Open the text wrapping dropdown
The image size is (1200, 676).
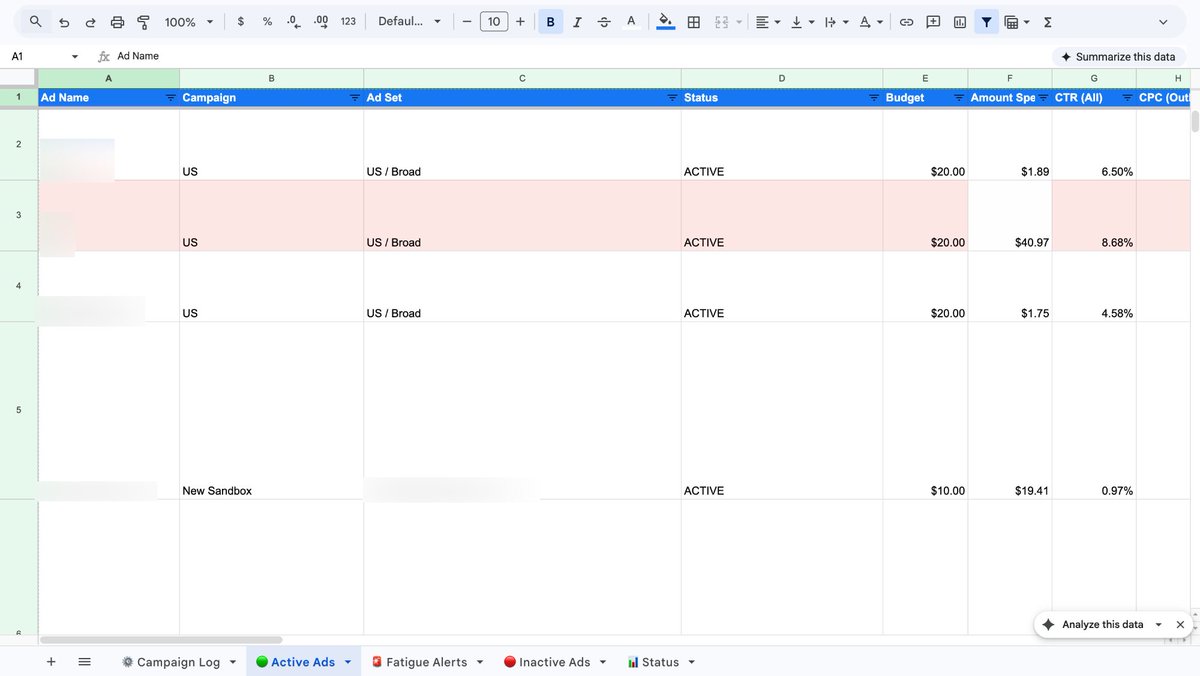[x=836, y=21]
